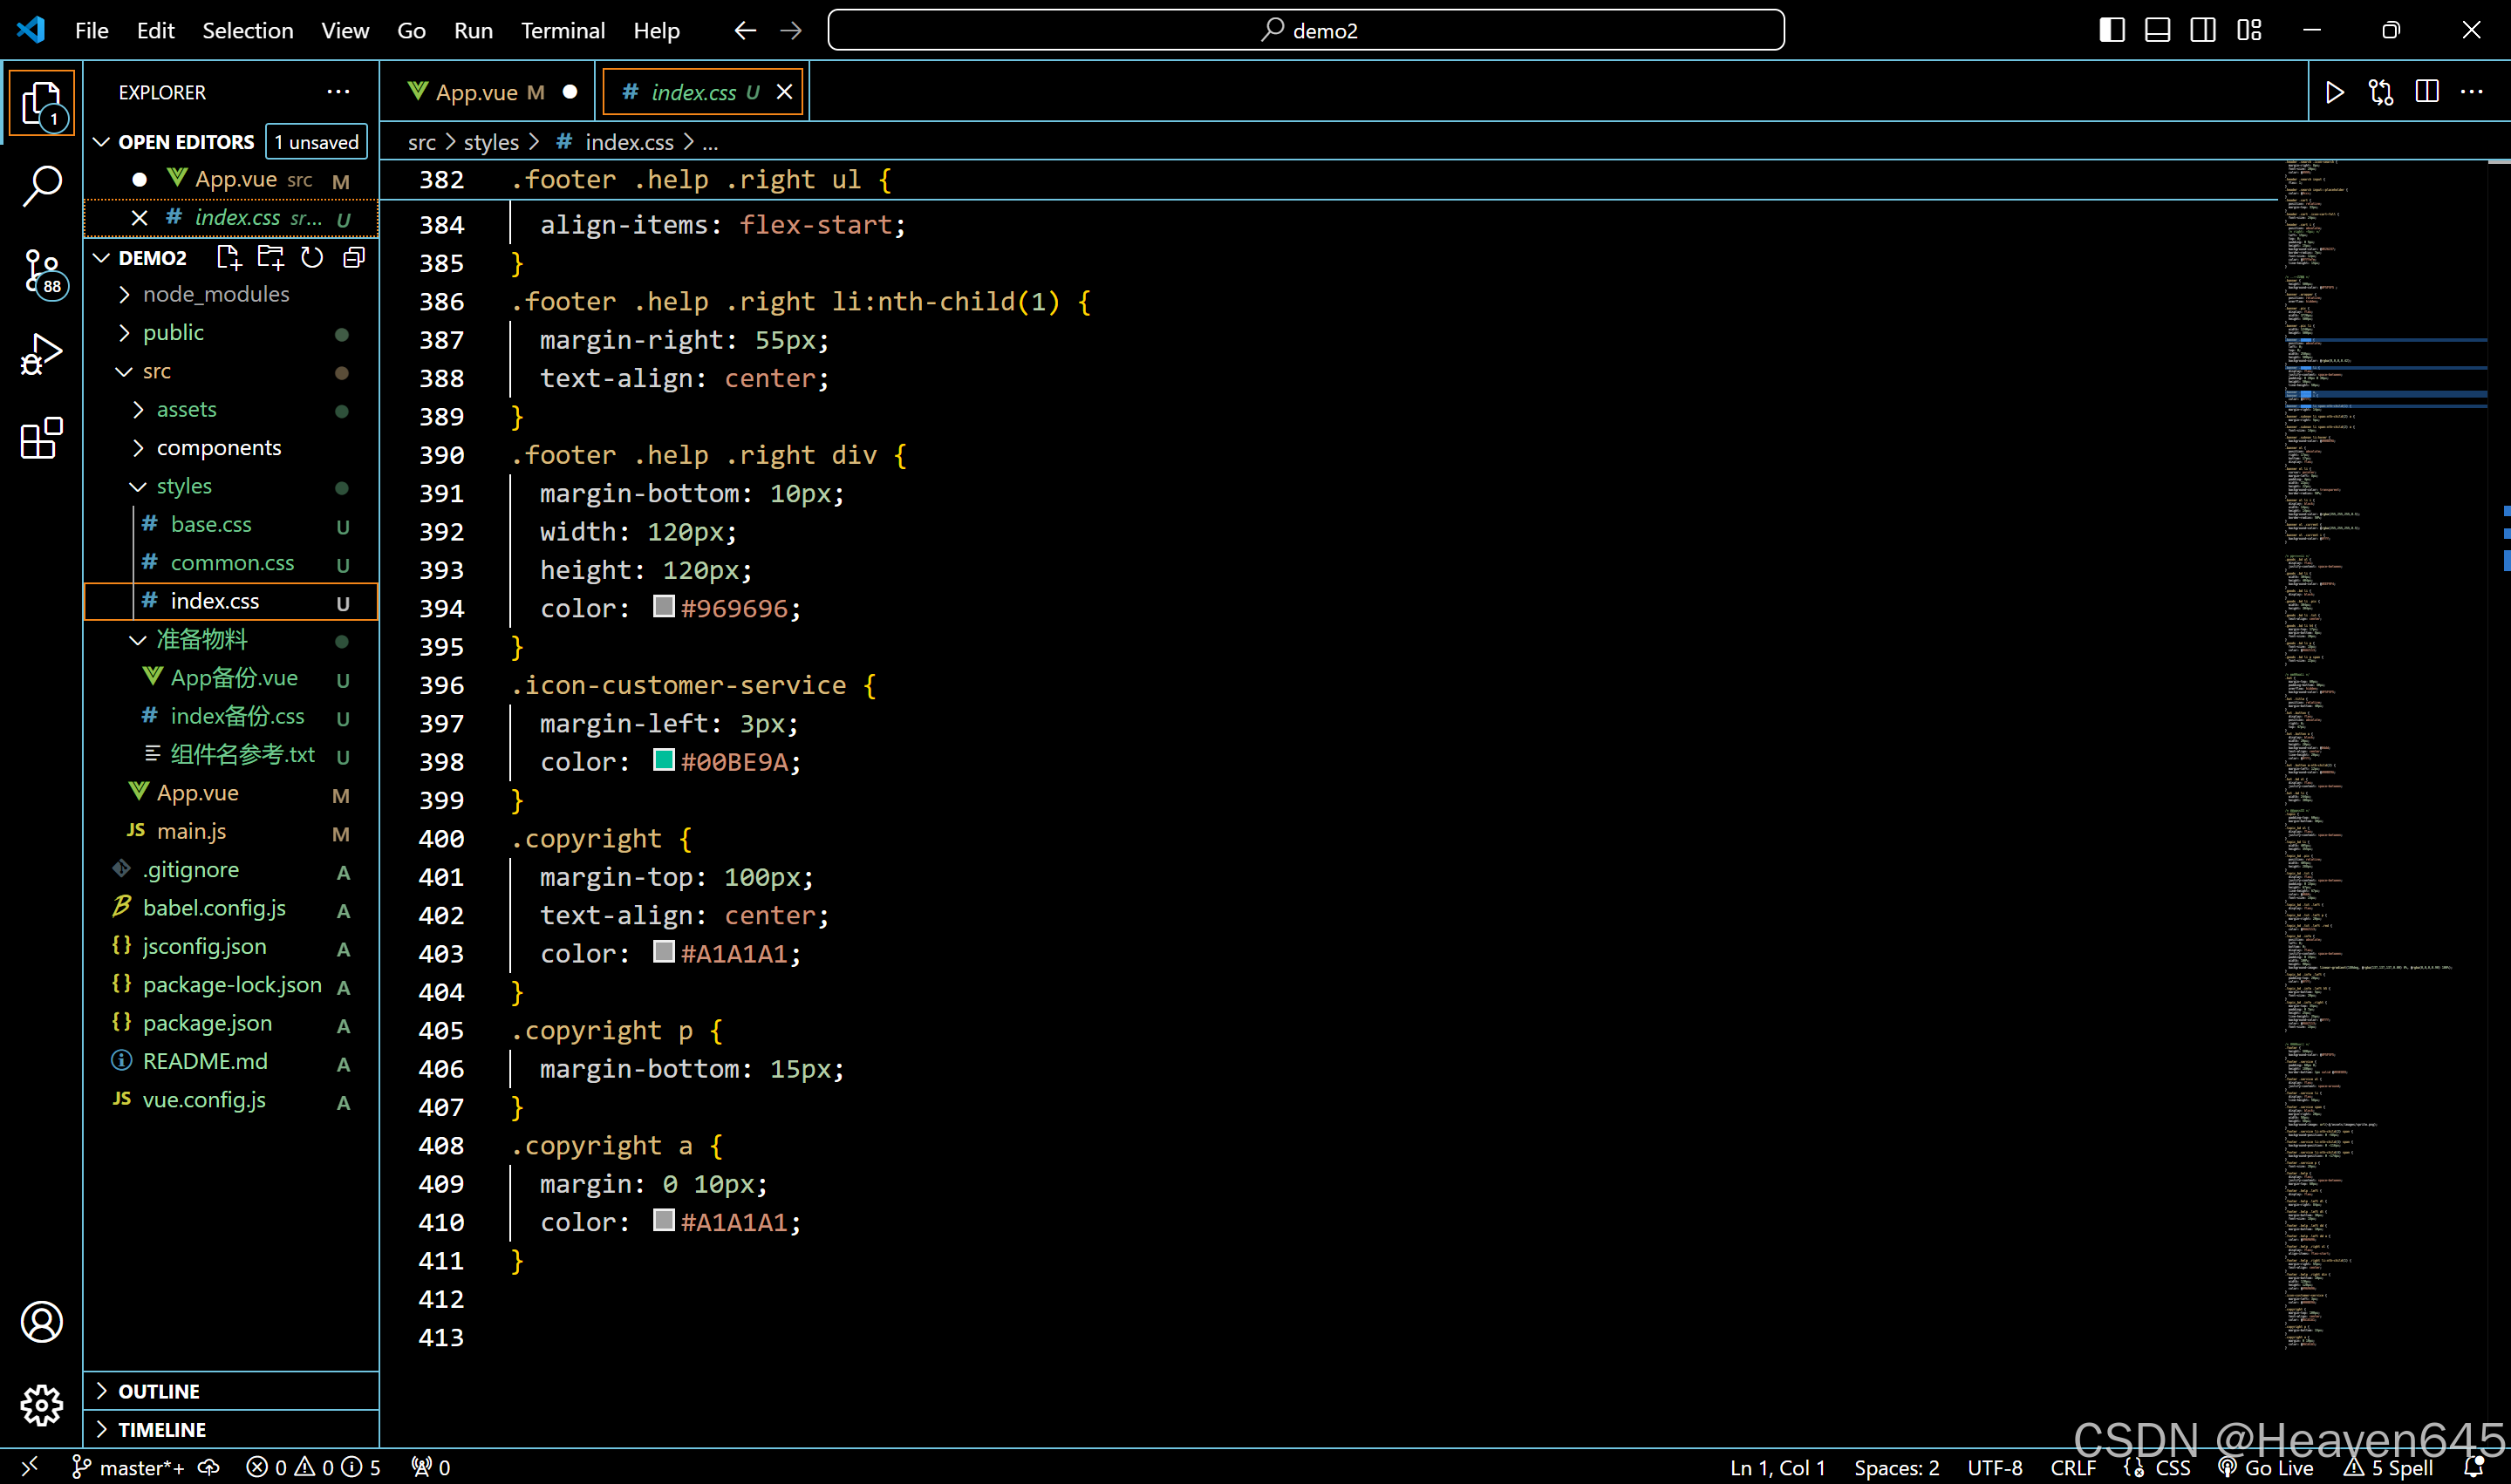Open color picker for #A1A1A1 on line 403
2511x1484 pixels.
click(664, 952)
